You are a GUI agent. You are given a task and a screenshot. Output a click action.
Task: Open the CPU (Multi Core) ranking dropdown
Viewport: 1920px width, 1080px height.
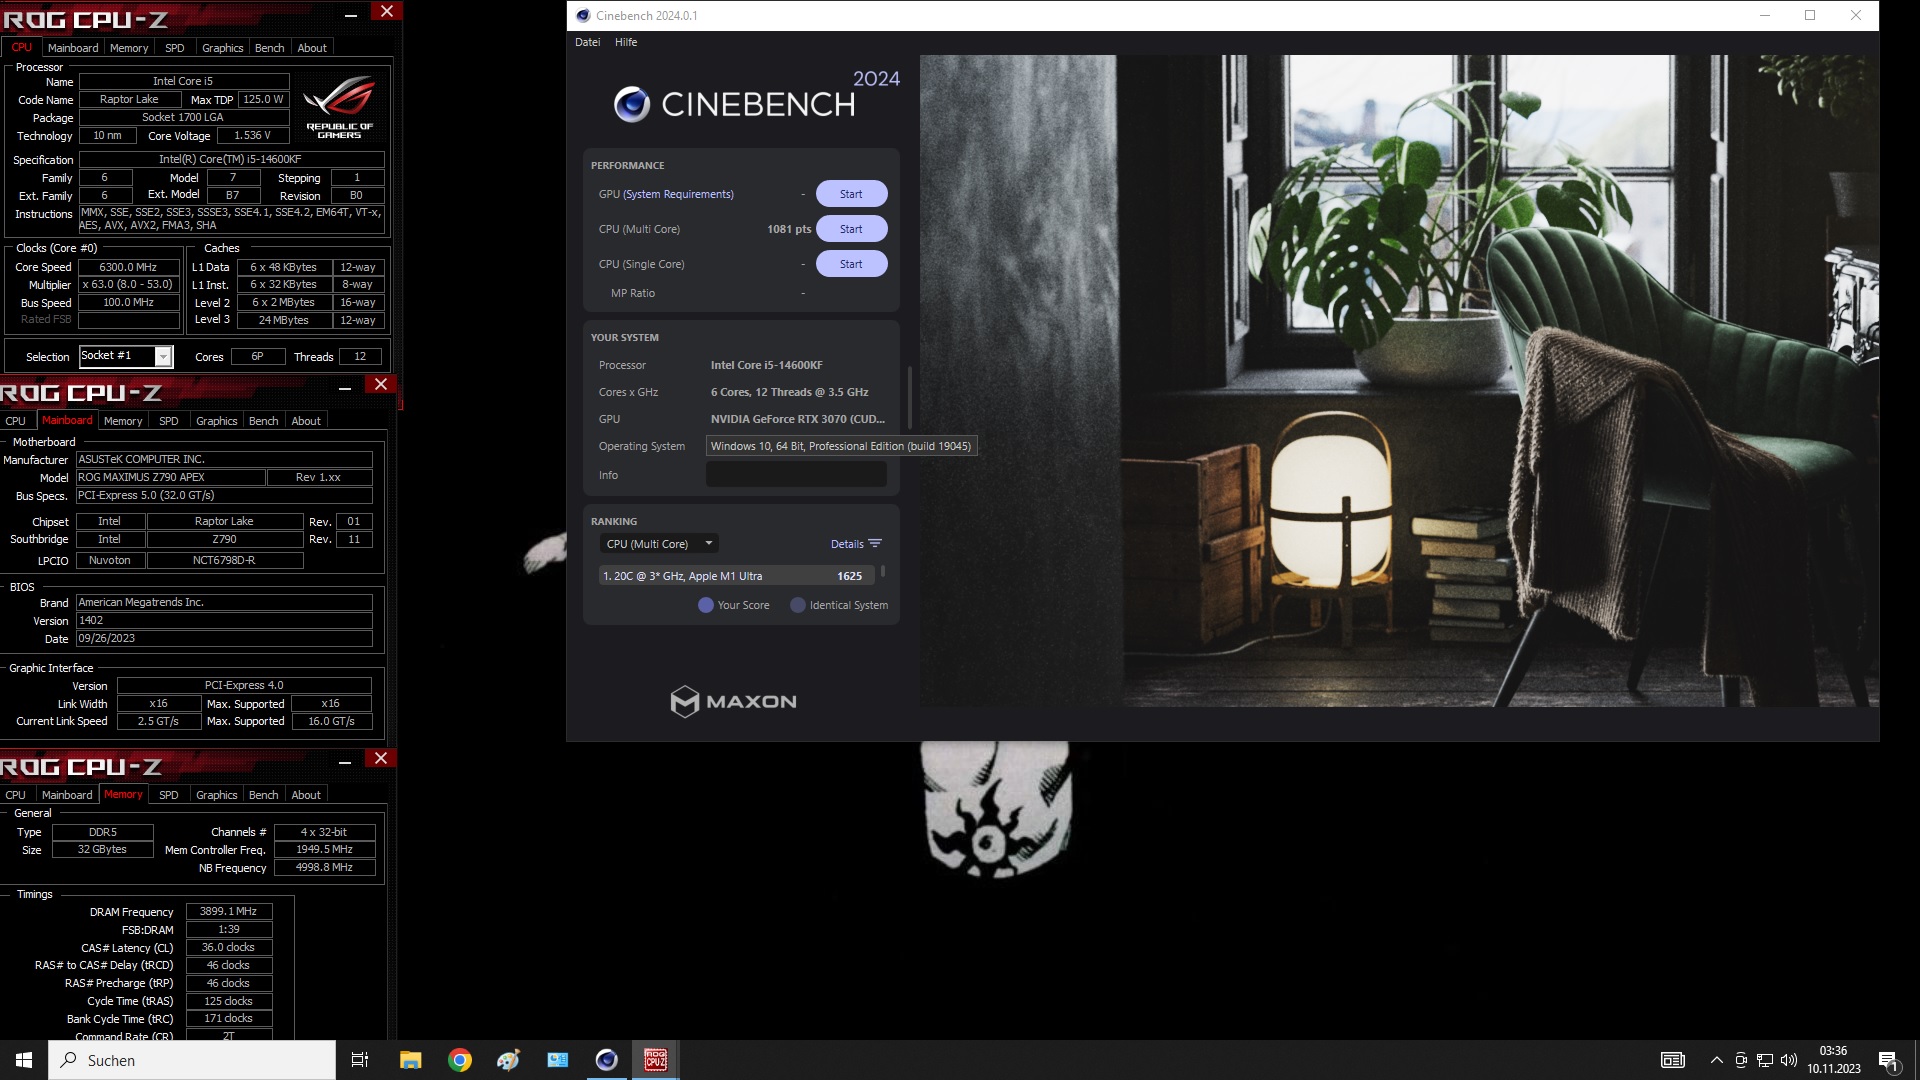click(659, 544)
